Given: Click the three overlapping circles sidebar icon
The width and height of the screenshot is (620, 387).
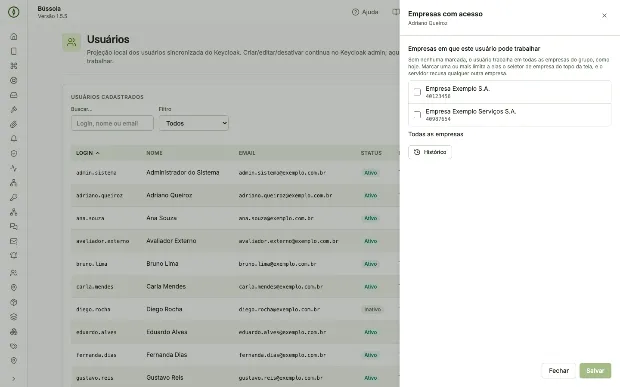Looking at the screenshot, I should coord(14,332).
